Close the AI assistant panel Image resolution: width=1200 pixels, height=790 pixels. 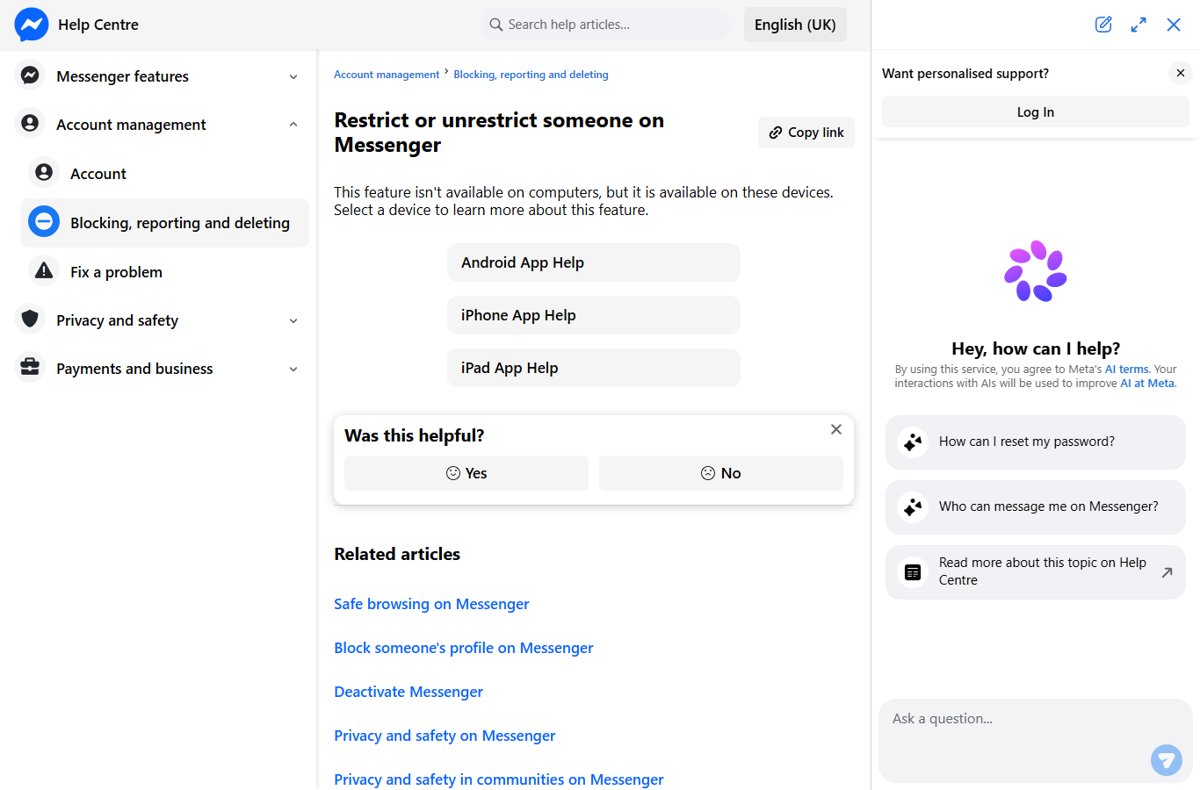click(x=1174, y=25)
